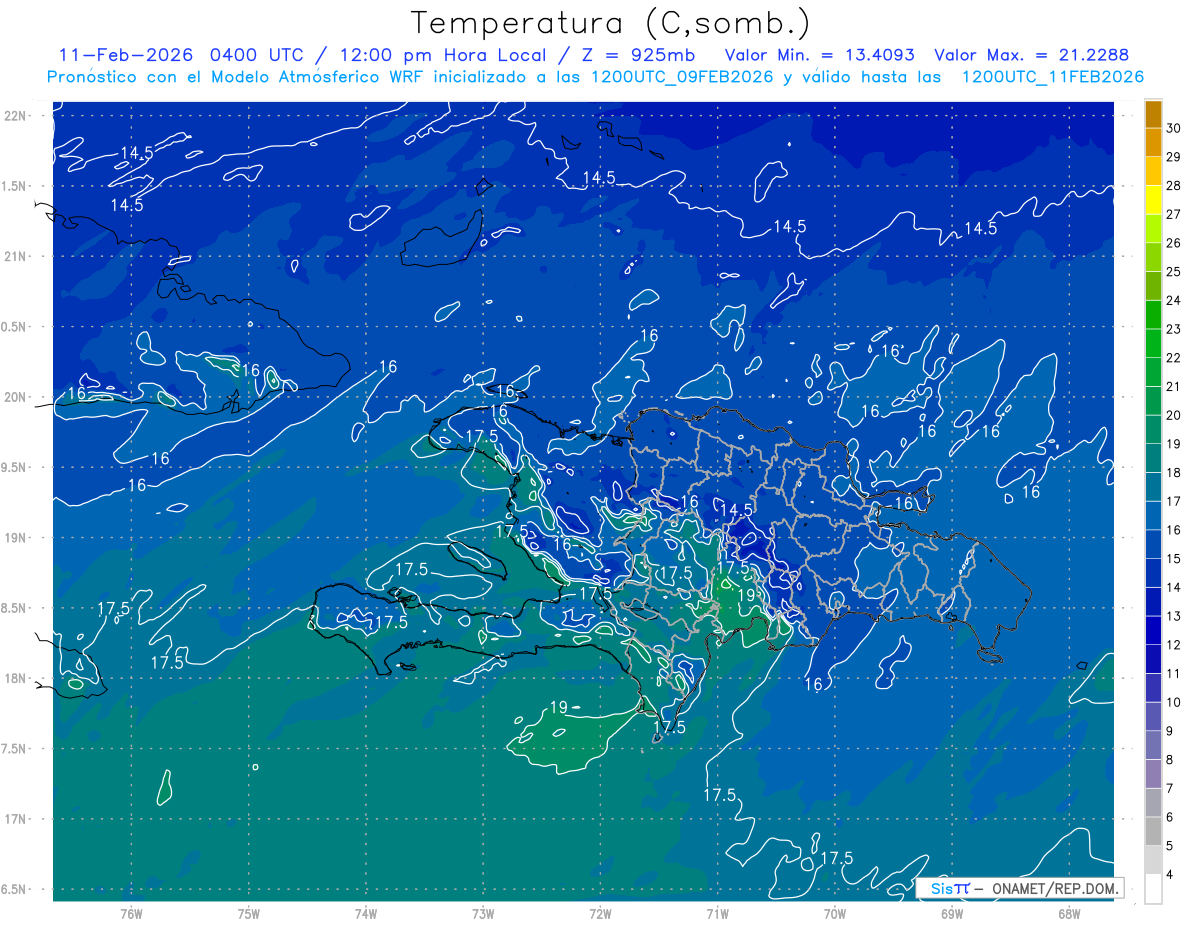Click the 20N latitude axis label
Image resolution: width=1200 pixels, height=927 pixels.
point(15,397)
